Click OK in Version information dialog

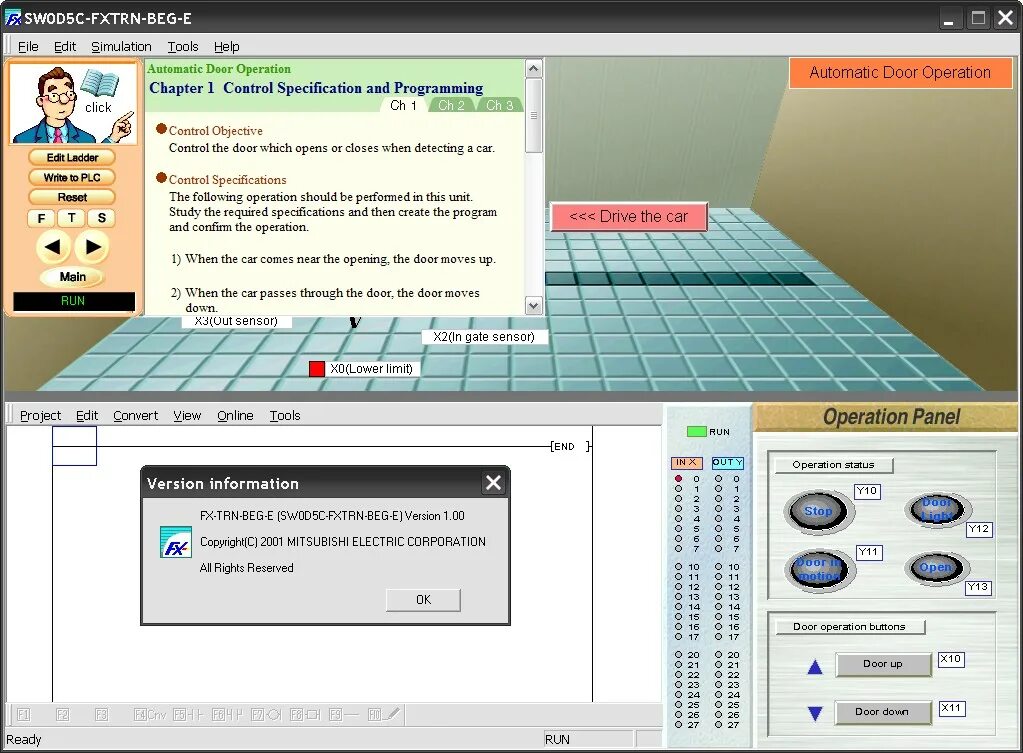point(423,600)
